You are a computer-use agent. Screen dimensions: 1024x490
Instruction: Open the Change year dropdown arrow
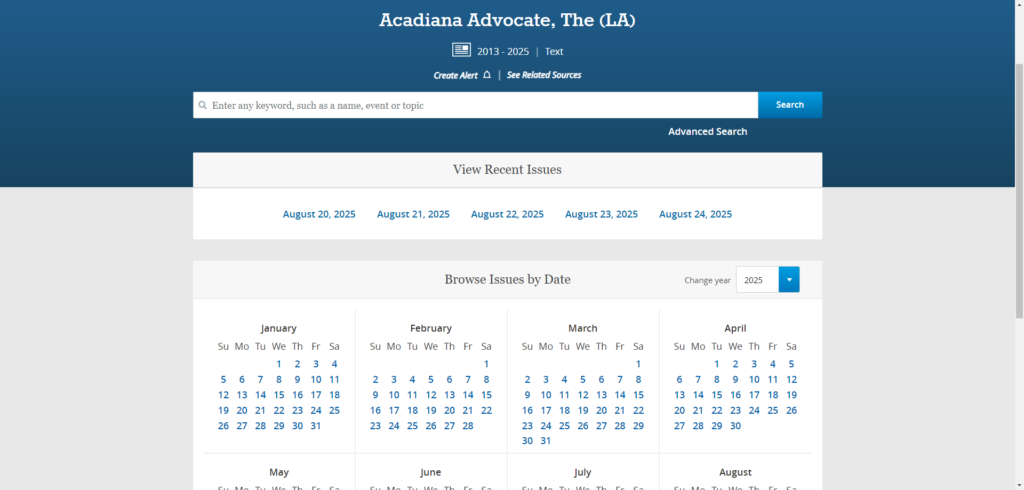click(x=789, y=280)
